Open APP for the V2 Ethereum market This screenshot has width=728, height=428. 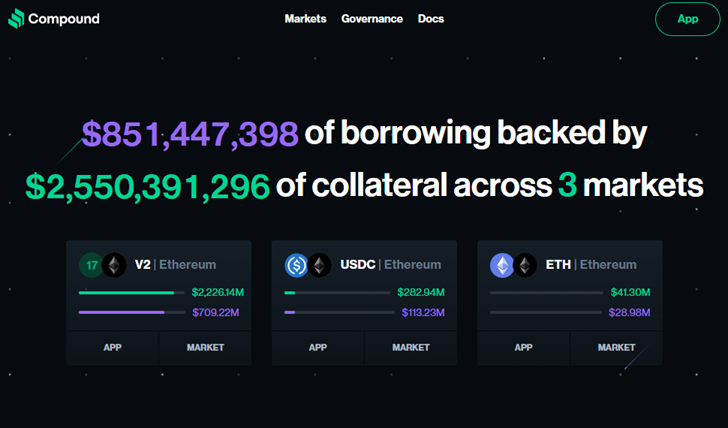112,348
